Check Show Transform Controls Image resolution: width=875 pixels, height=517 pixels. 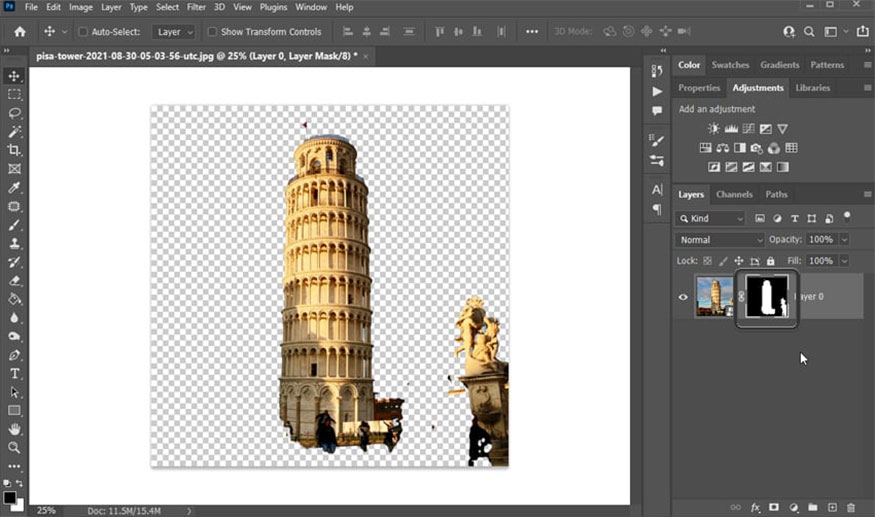coord(212,32)
